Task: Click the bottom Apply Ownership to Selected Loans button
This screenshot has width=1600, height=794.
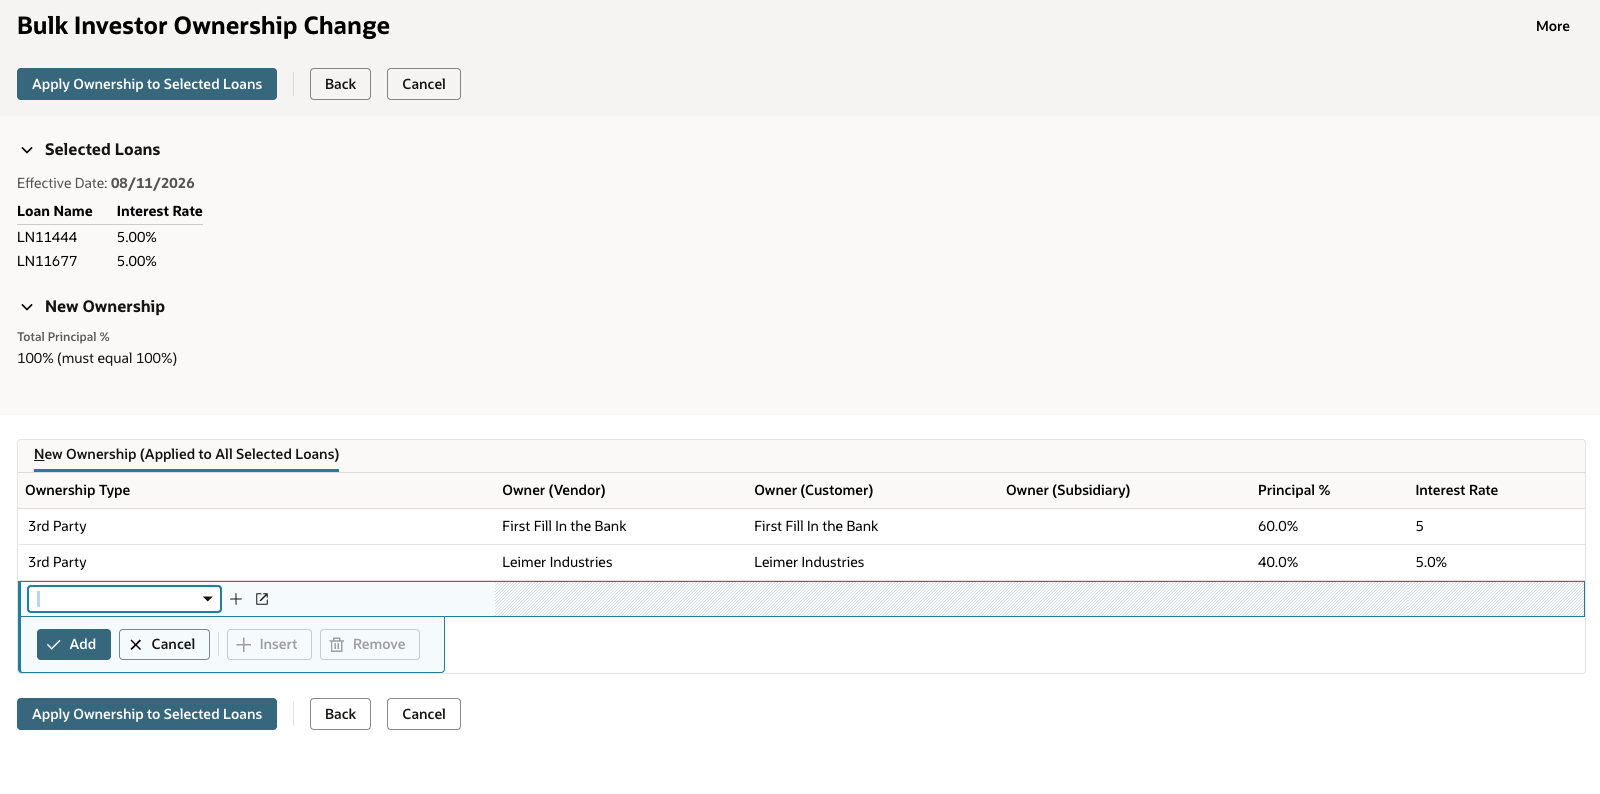Action: point(147,714)
